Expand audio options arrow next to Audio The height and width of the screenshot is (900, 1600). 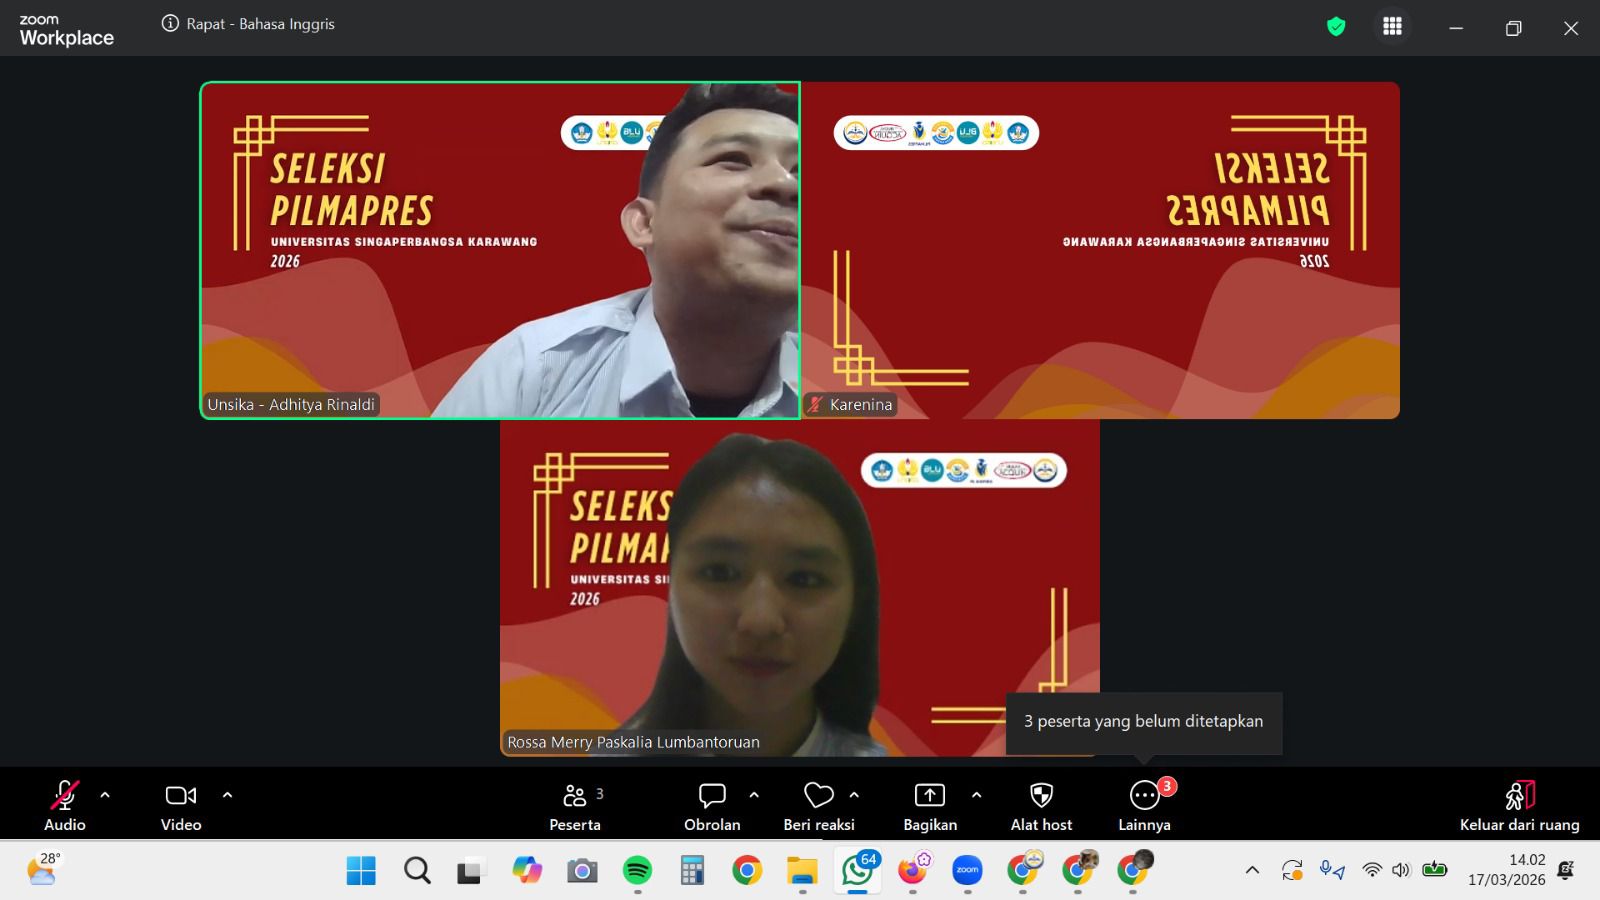(105, 796)
